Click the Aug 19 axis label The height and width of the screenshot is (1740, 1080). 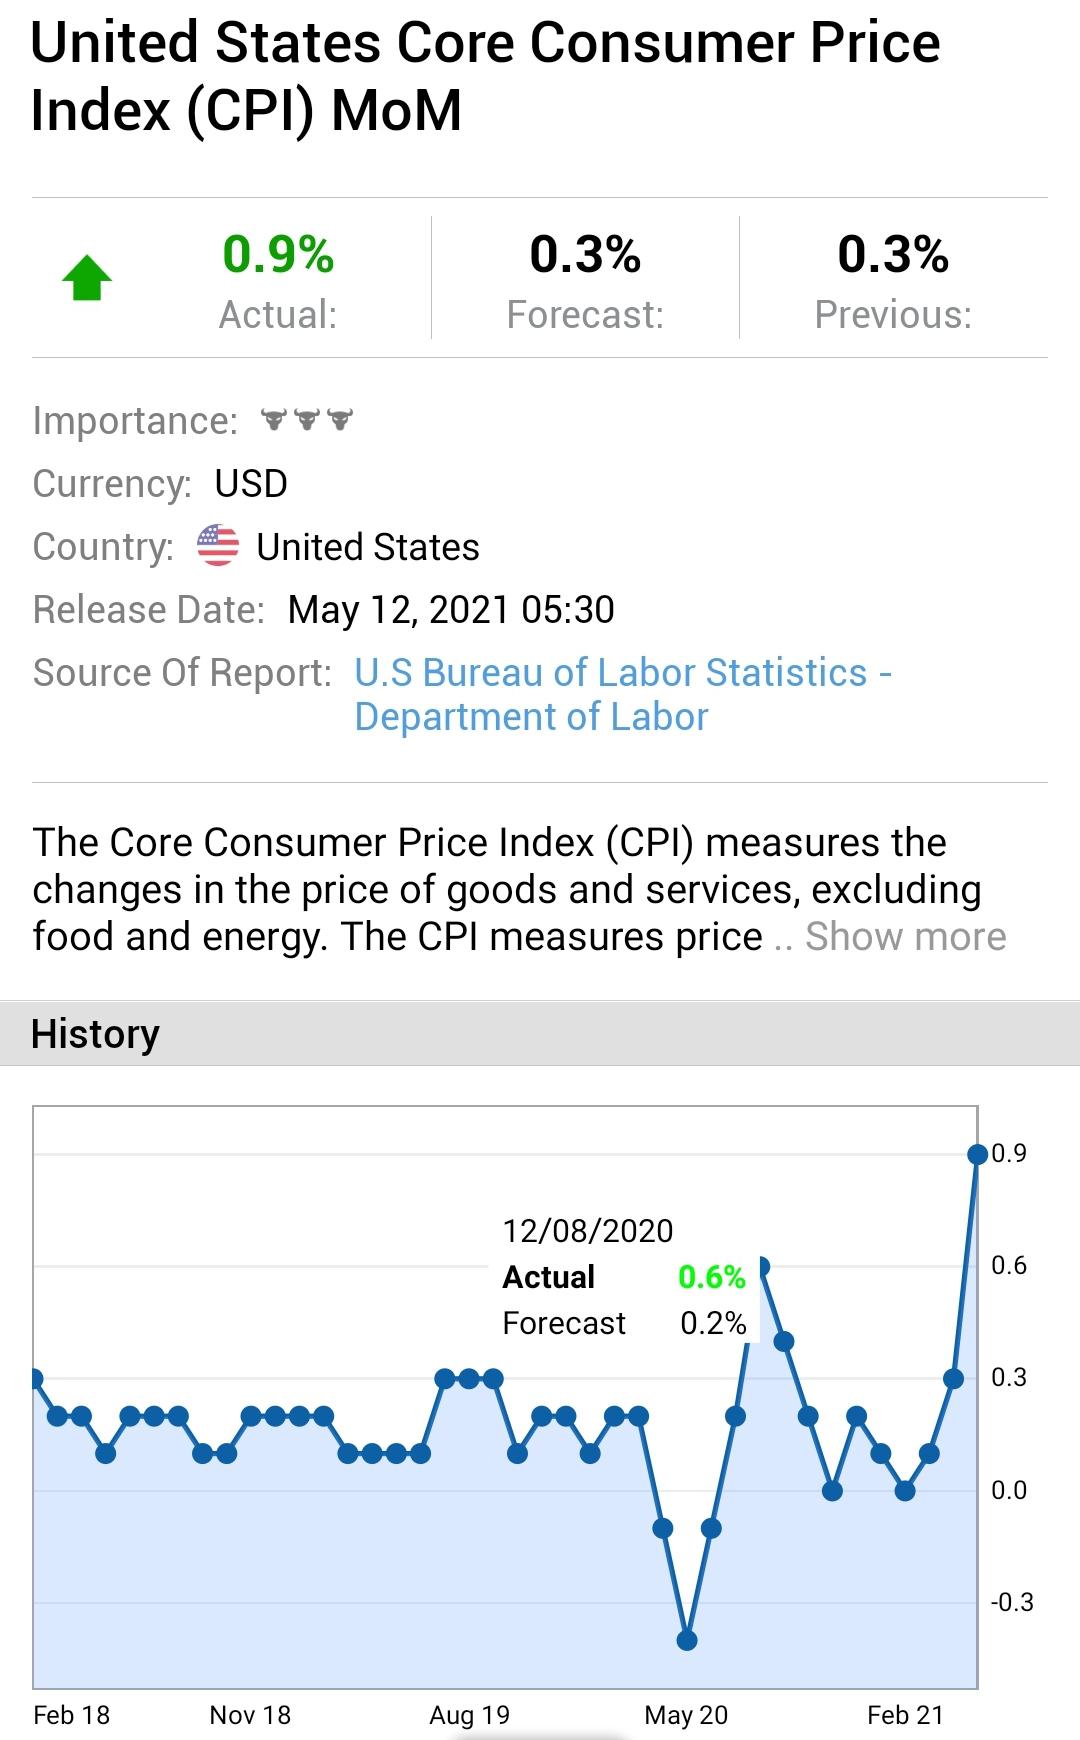tap(469, 1715)
